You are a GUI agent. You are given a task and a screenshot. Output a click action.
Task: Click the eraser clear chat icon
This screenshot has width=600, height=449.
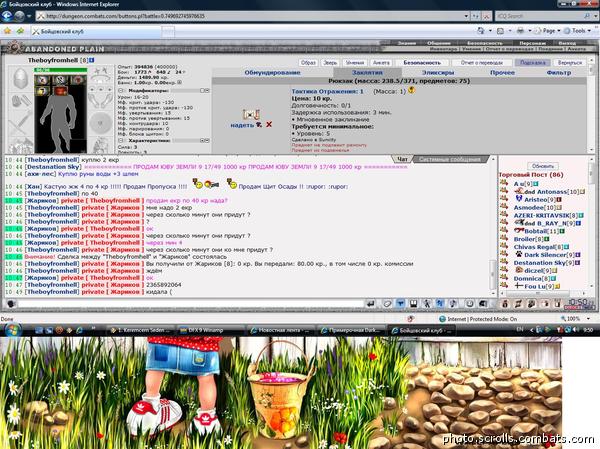pyautogui.click(x=387, y=304)
